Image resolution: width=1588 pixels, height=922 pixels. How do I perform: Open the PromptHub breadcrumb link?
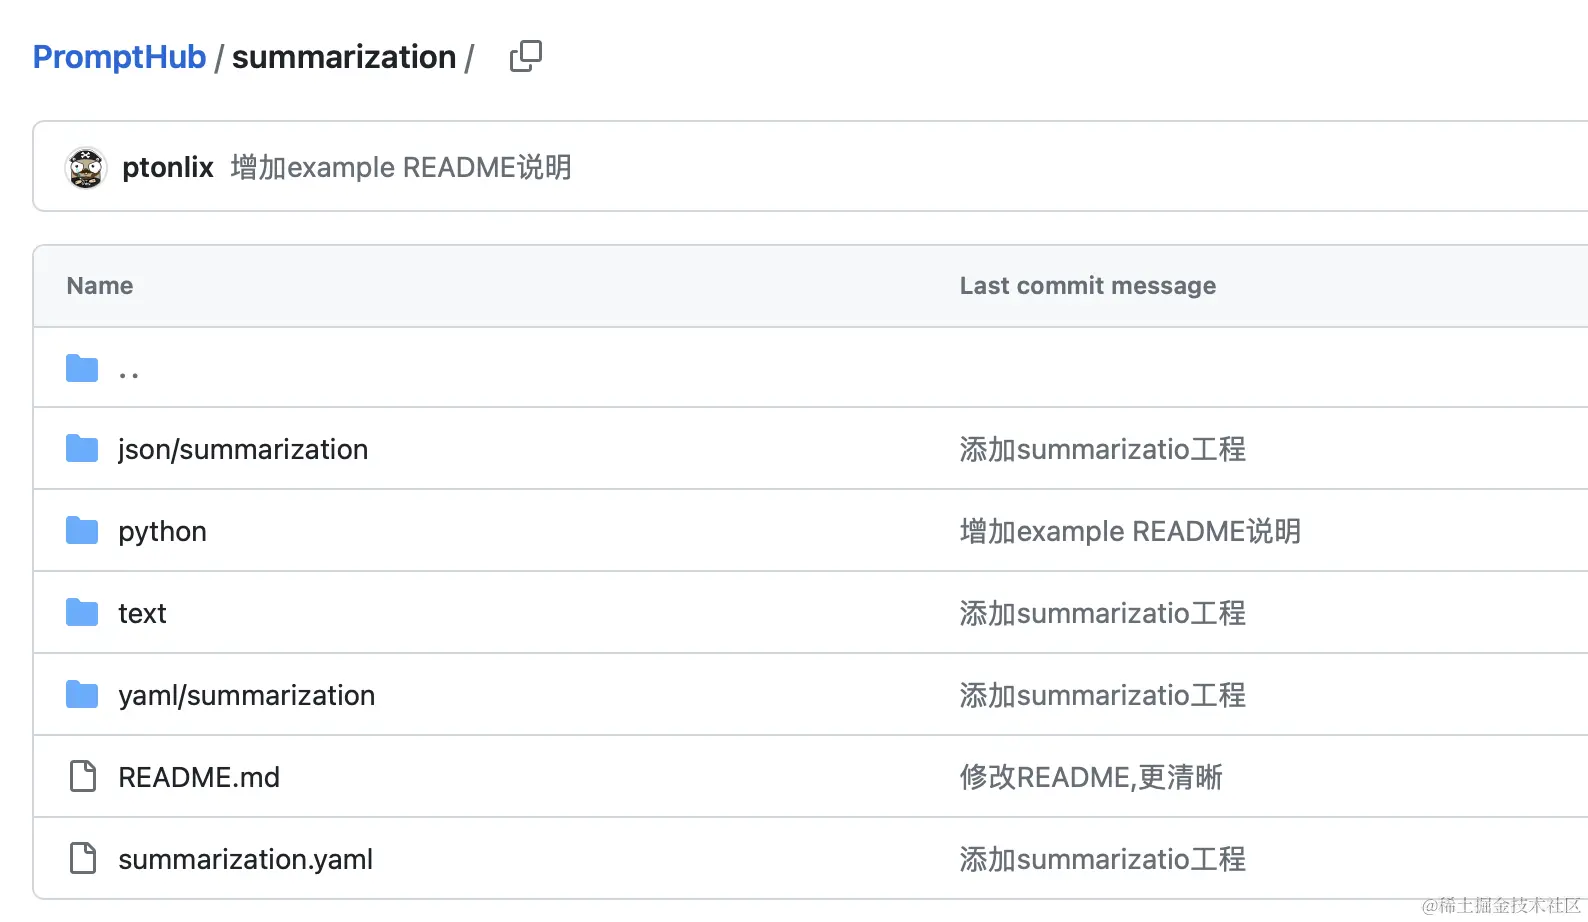(119, 57)
